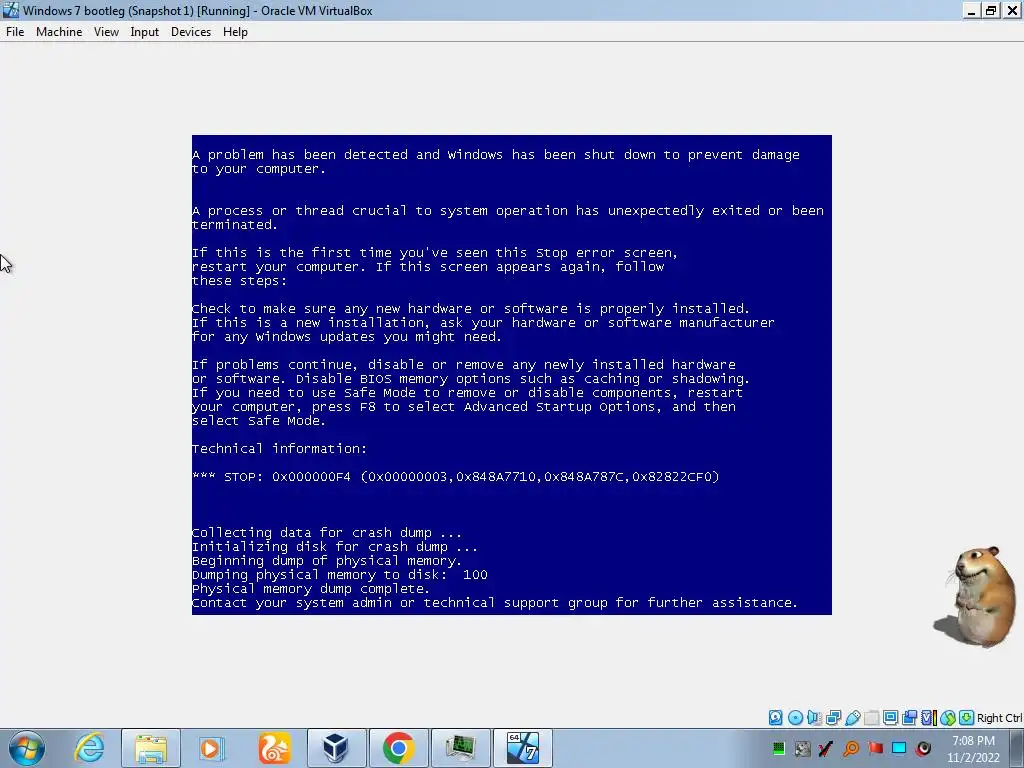Image resolution: width=1024 pixels, height=768 pixels.
Task: Click the orange magnifier tray icon
Action: tap(851, 748)
